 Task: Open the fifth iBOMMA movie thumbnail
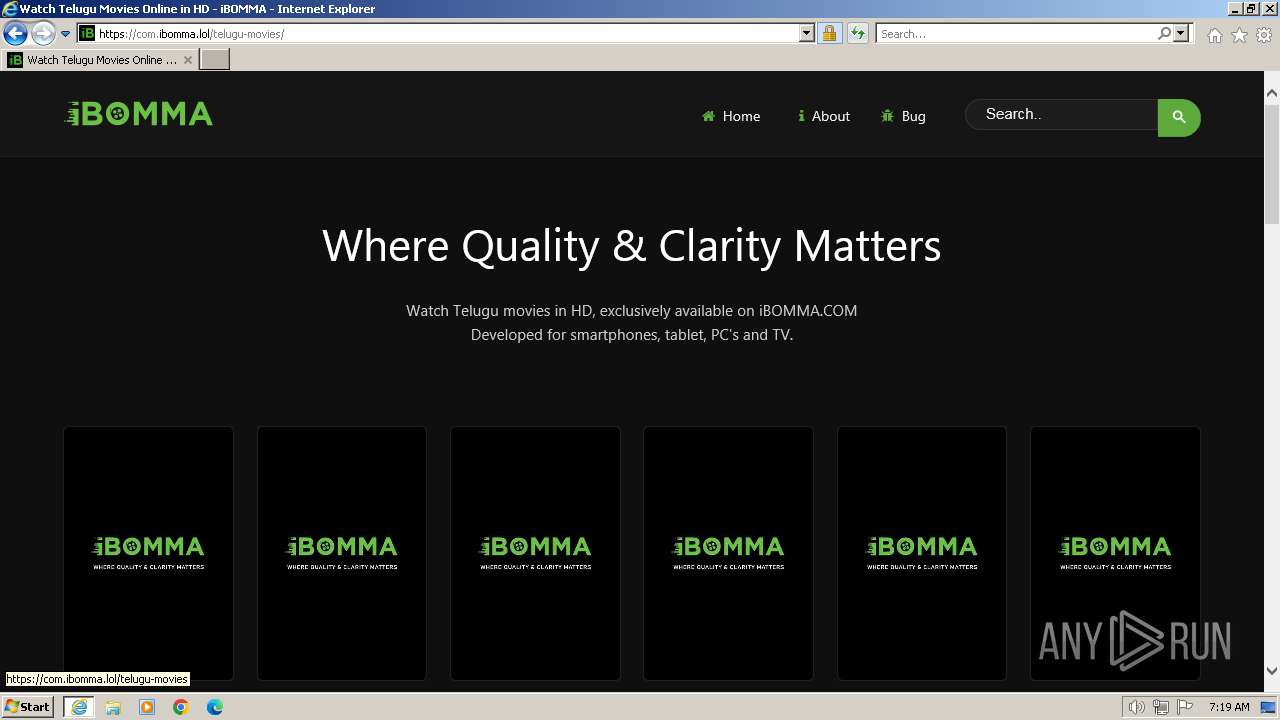click(922, 553)
